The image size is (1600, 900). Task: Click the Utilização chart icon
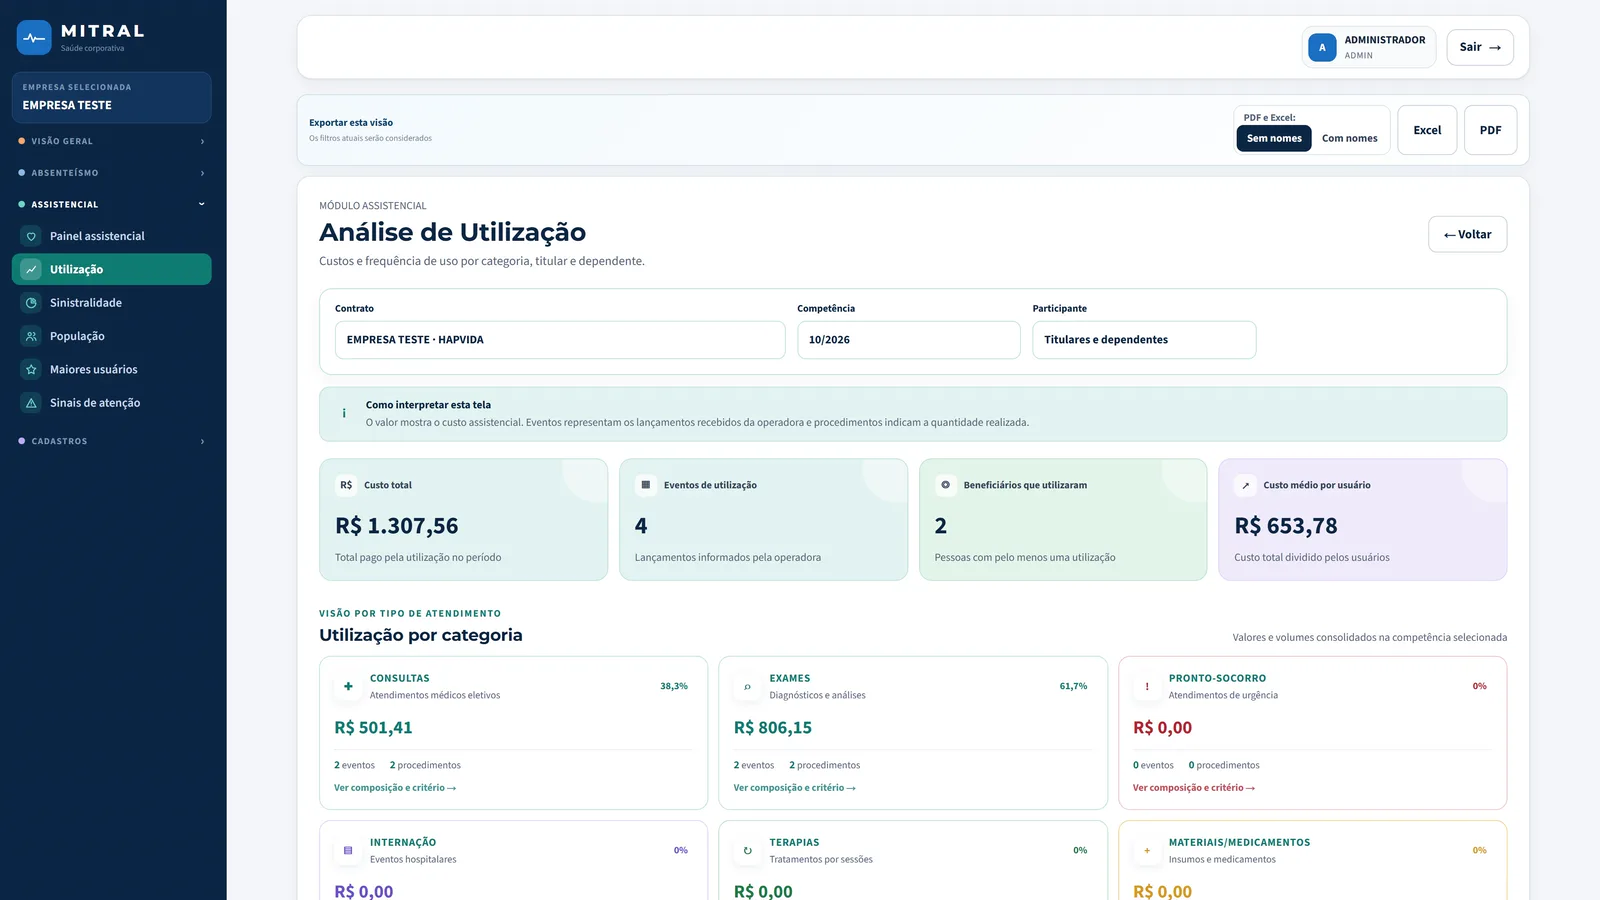(x=31, y=270)
